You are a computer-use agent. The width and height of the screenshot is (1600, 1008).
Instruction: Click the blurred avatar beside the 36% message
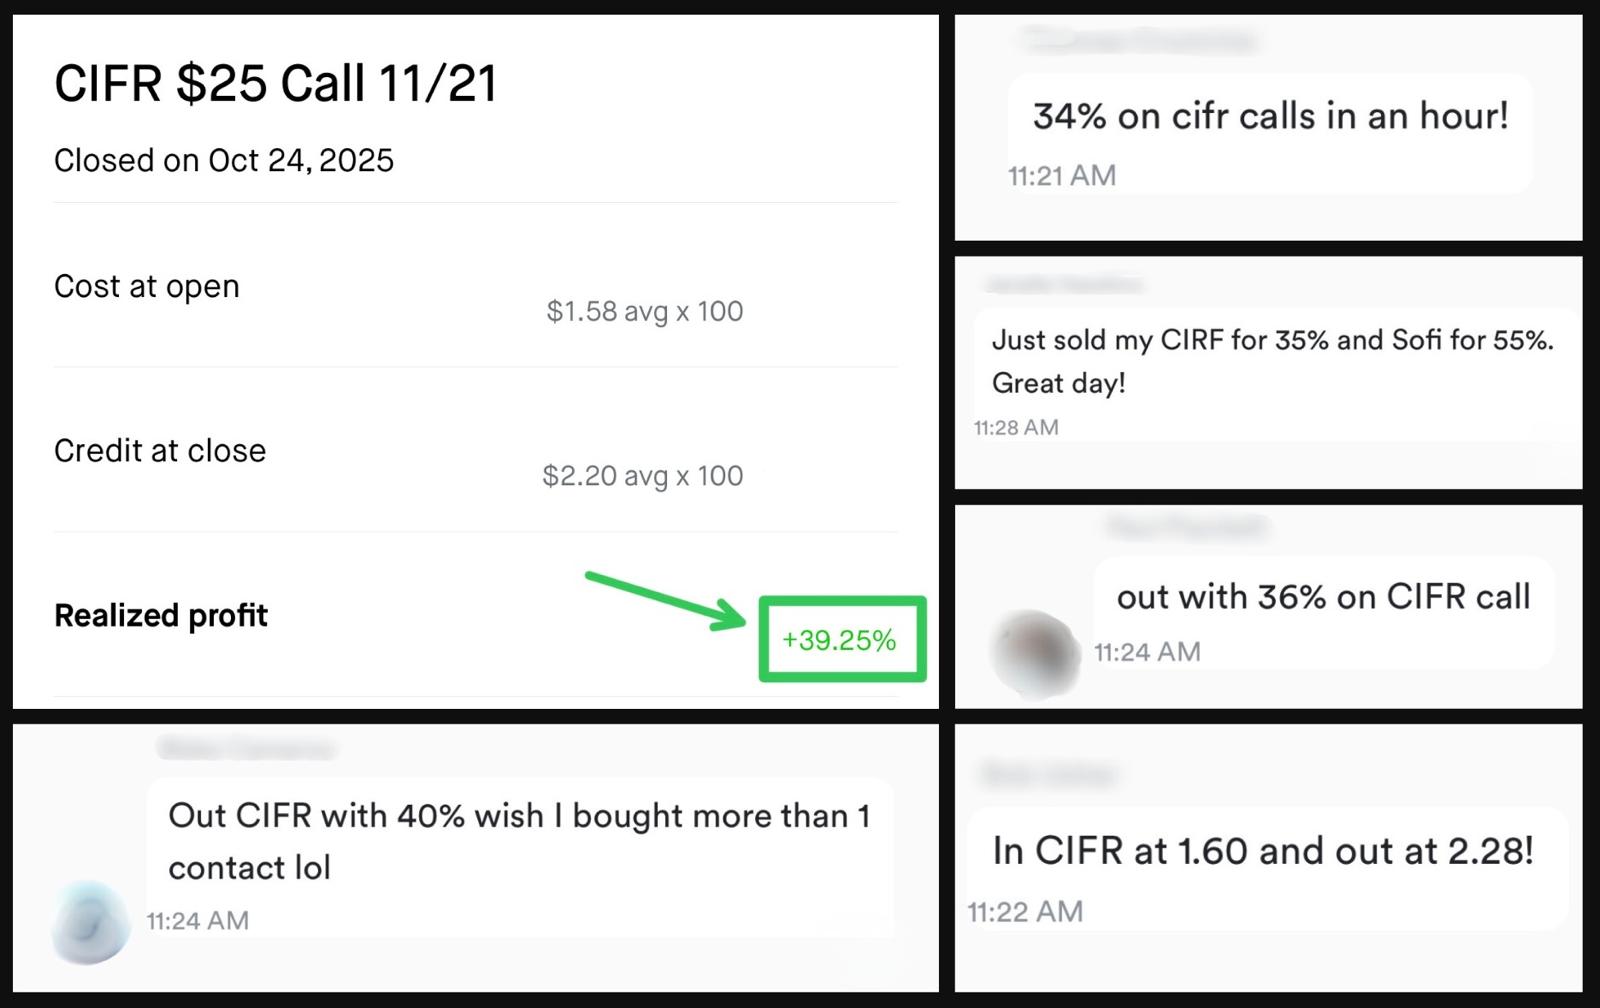click(1035, 651)
